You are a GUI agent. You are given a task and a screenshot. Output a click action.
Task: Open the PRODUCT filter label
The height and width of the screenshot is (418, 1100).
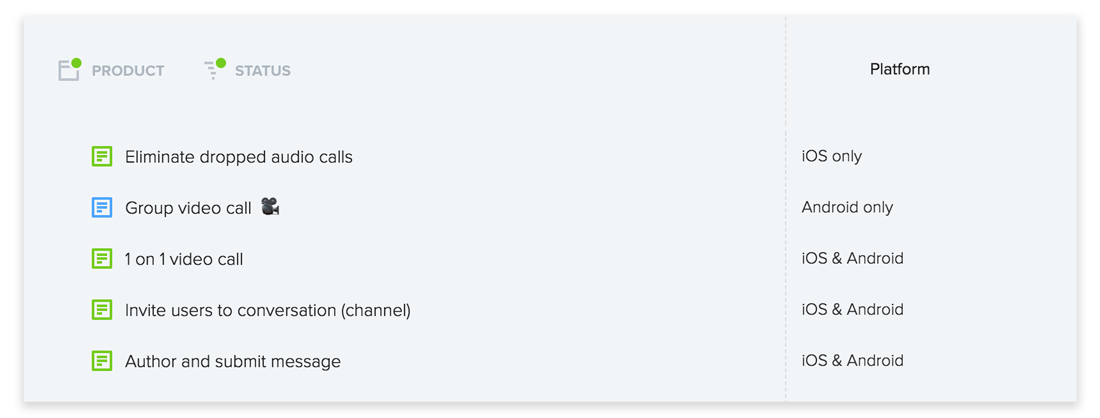tap(128, 71)
